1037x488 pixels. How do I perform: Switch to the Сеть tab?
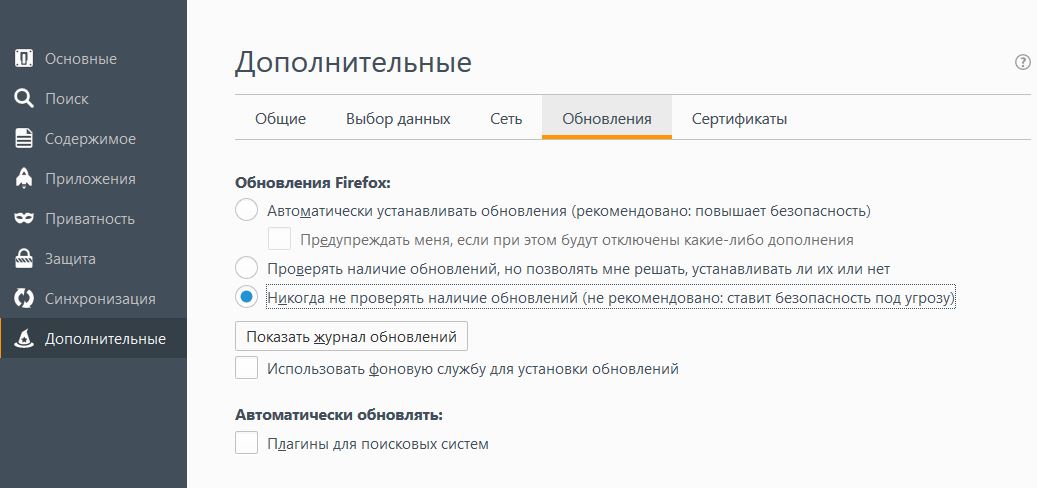pyautogui.click(x=506, y=118)
